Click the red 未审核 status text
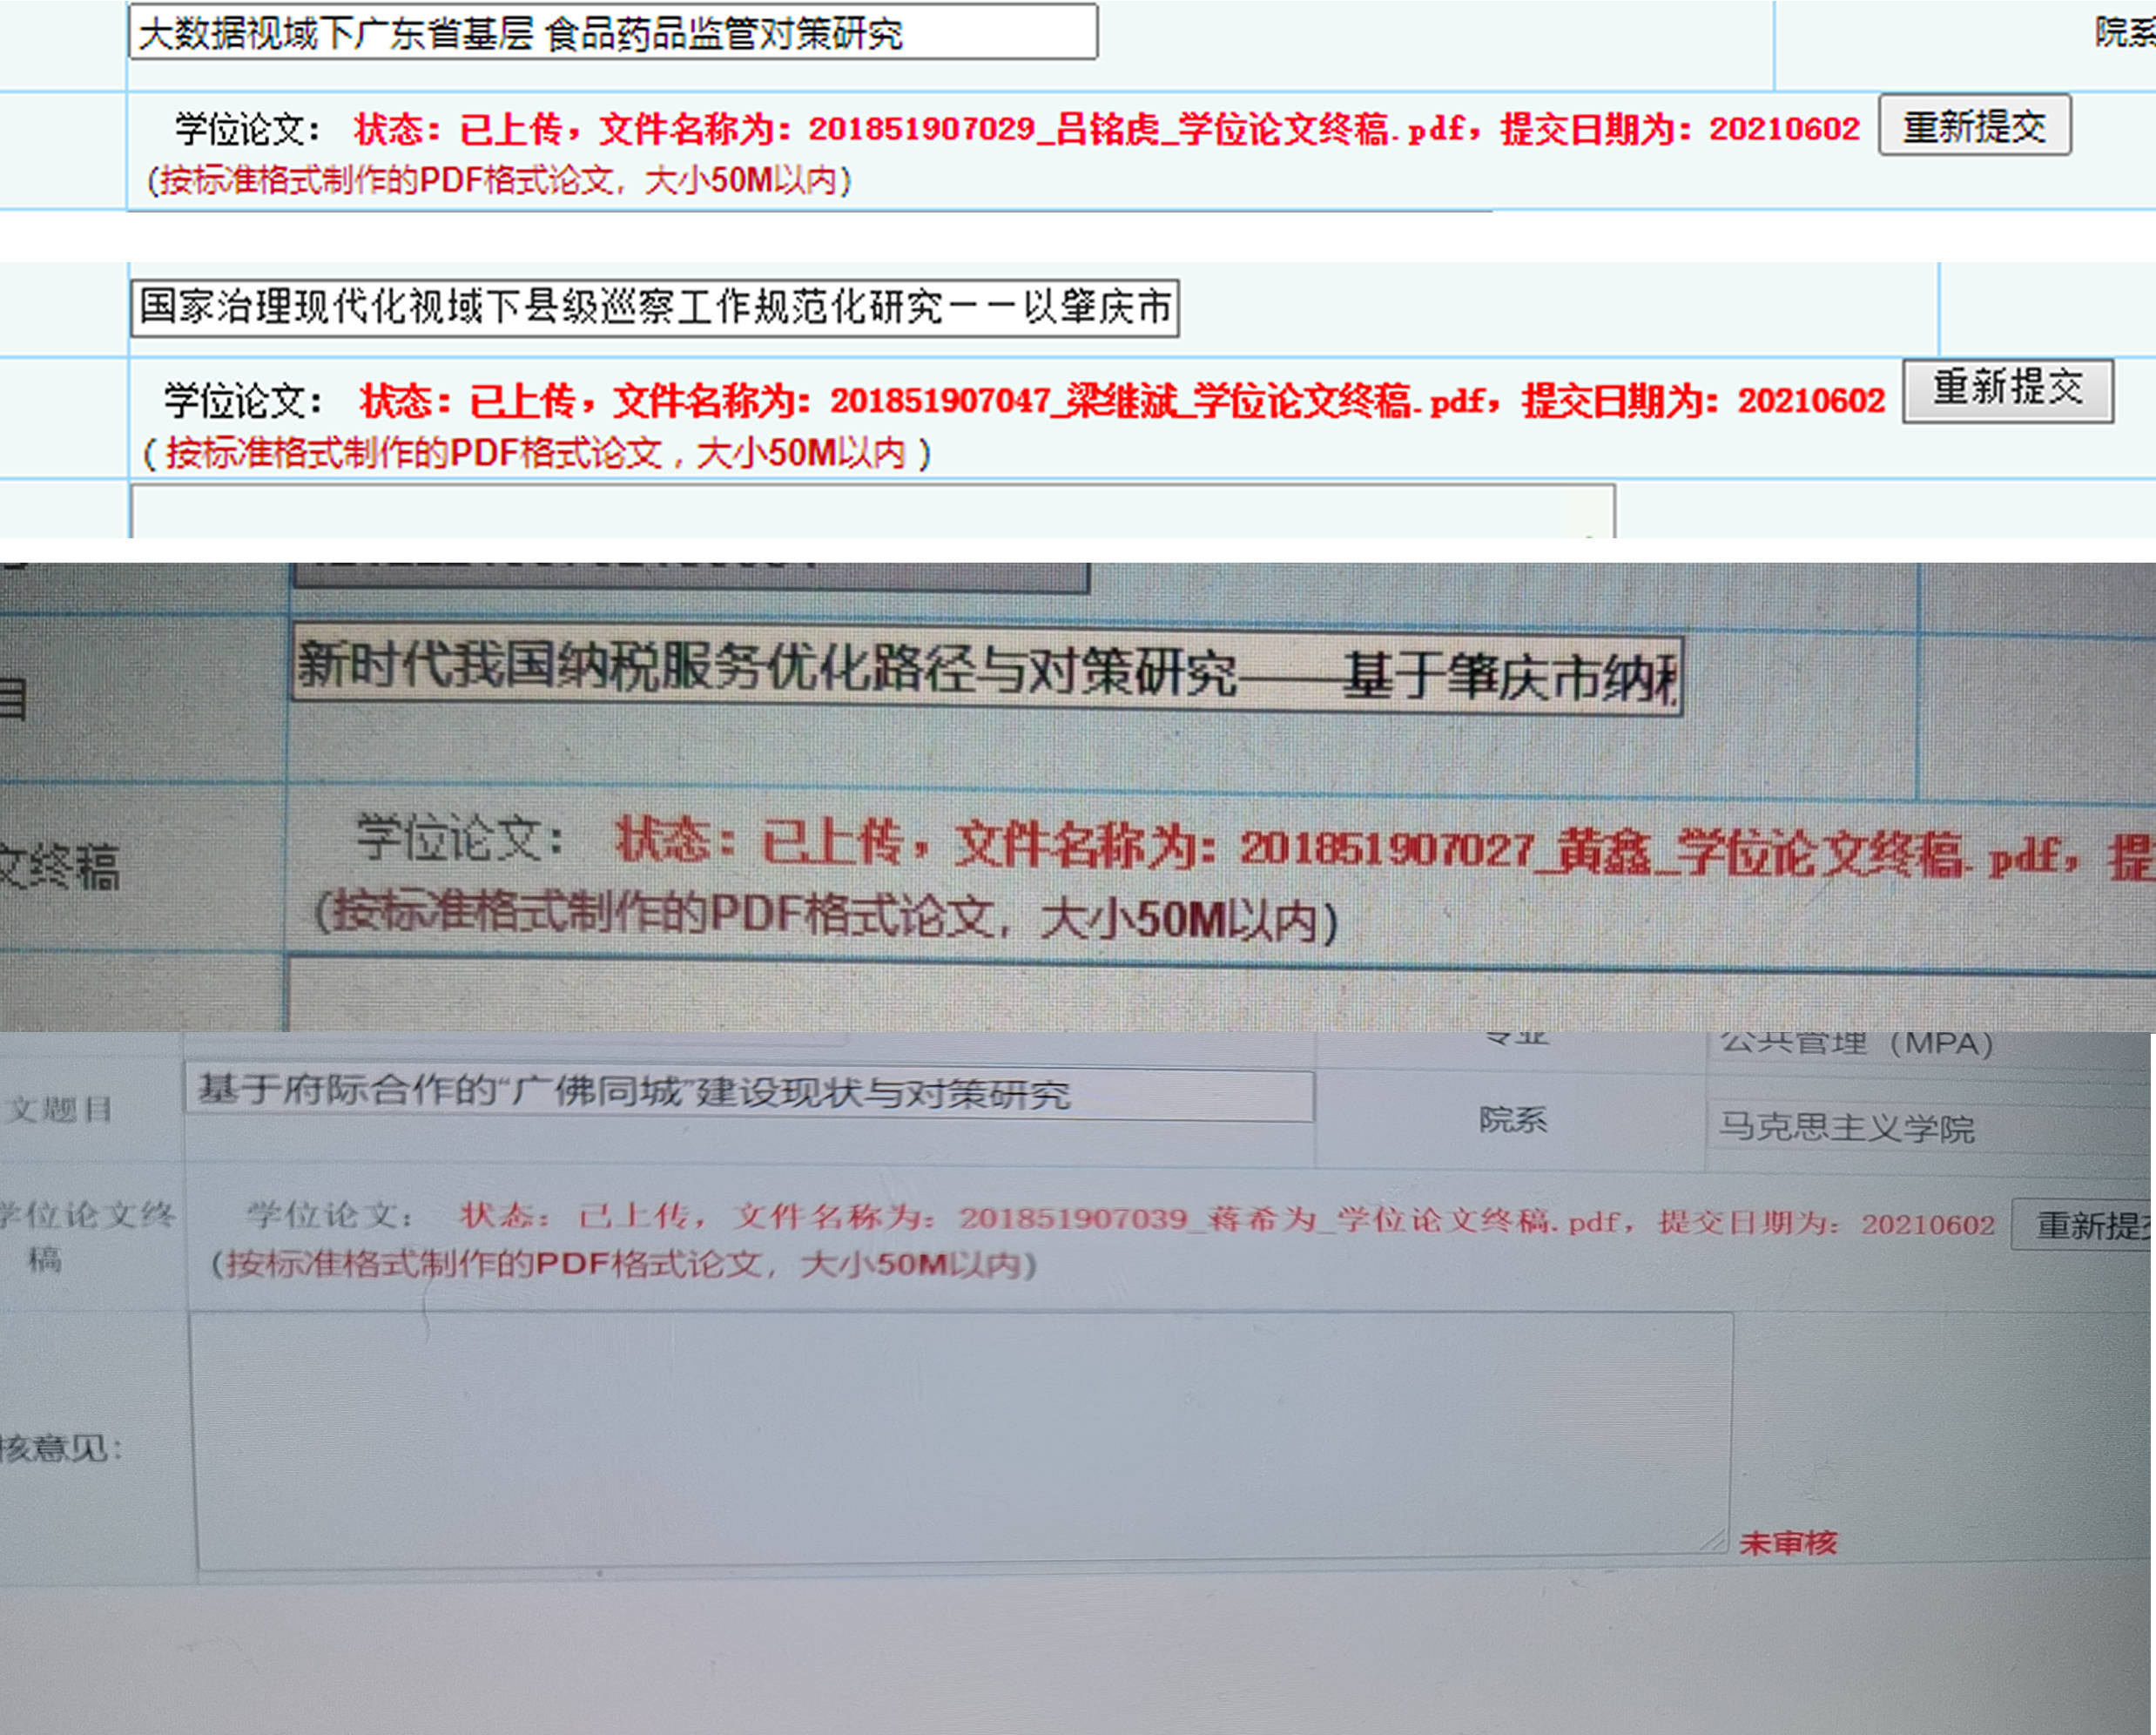The image size is (2156, 1735). [x=1788, y=1543]
